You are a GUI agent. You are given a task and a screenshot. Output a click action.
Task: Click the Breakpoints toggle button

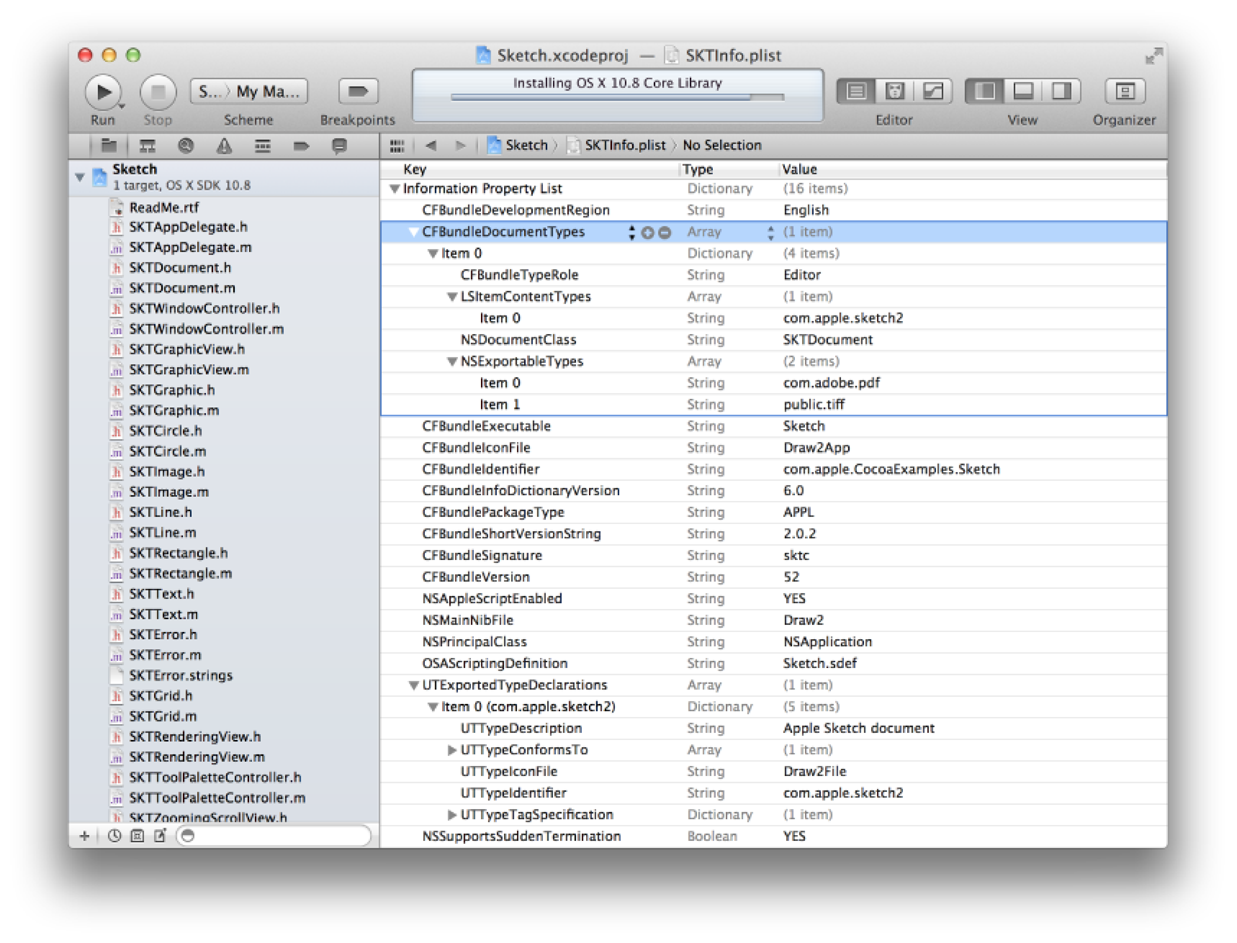tap(358, 92)
